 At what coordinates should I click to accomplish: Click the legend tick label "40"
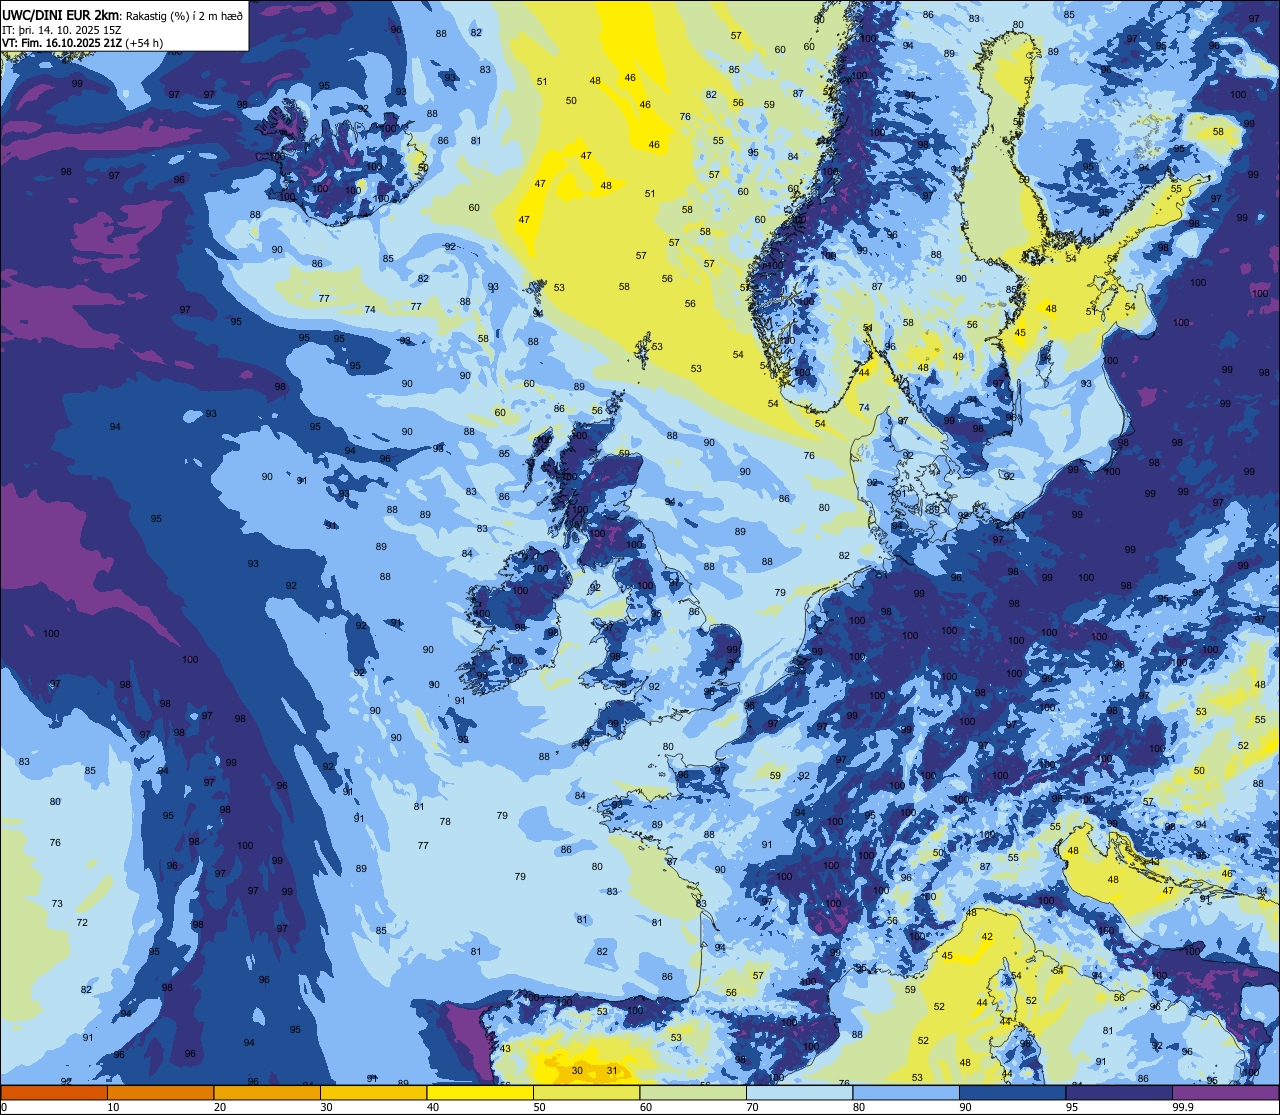433,1107
